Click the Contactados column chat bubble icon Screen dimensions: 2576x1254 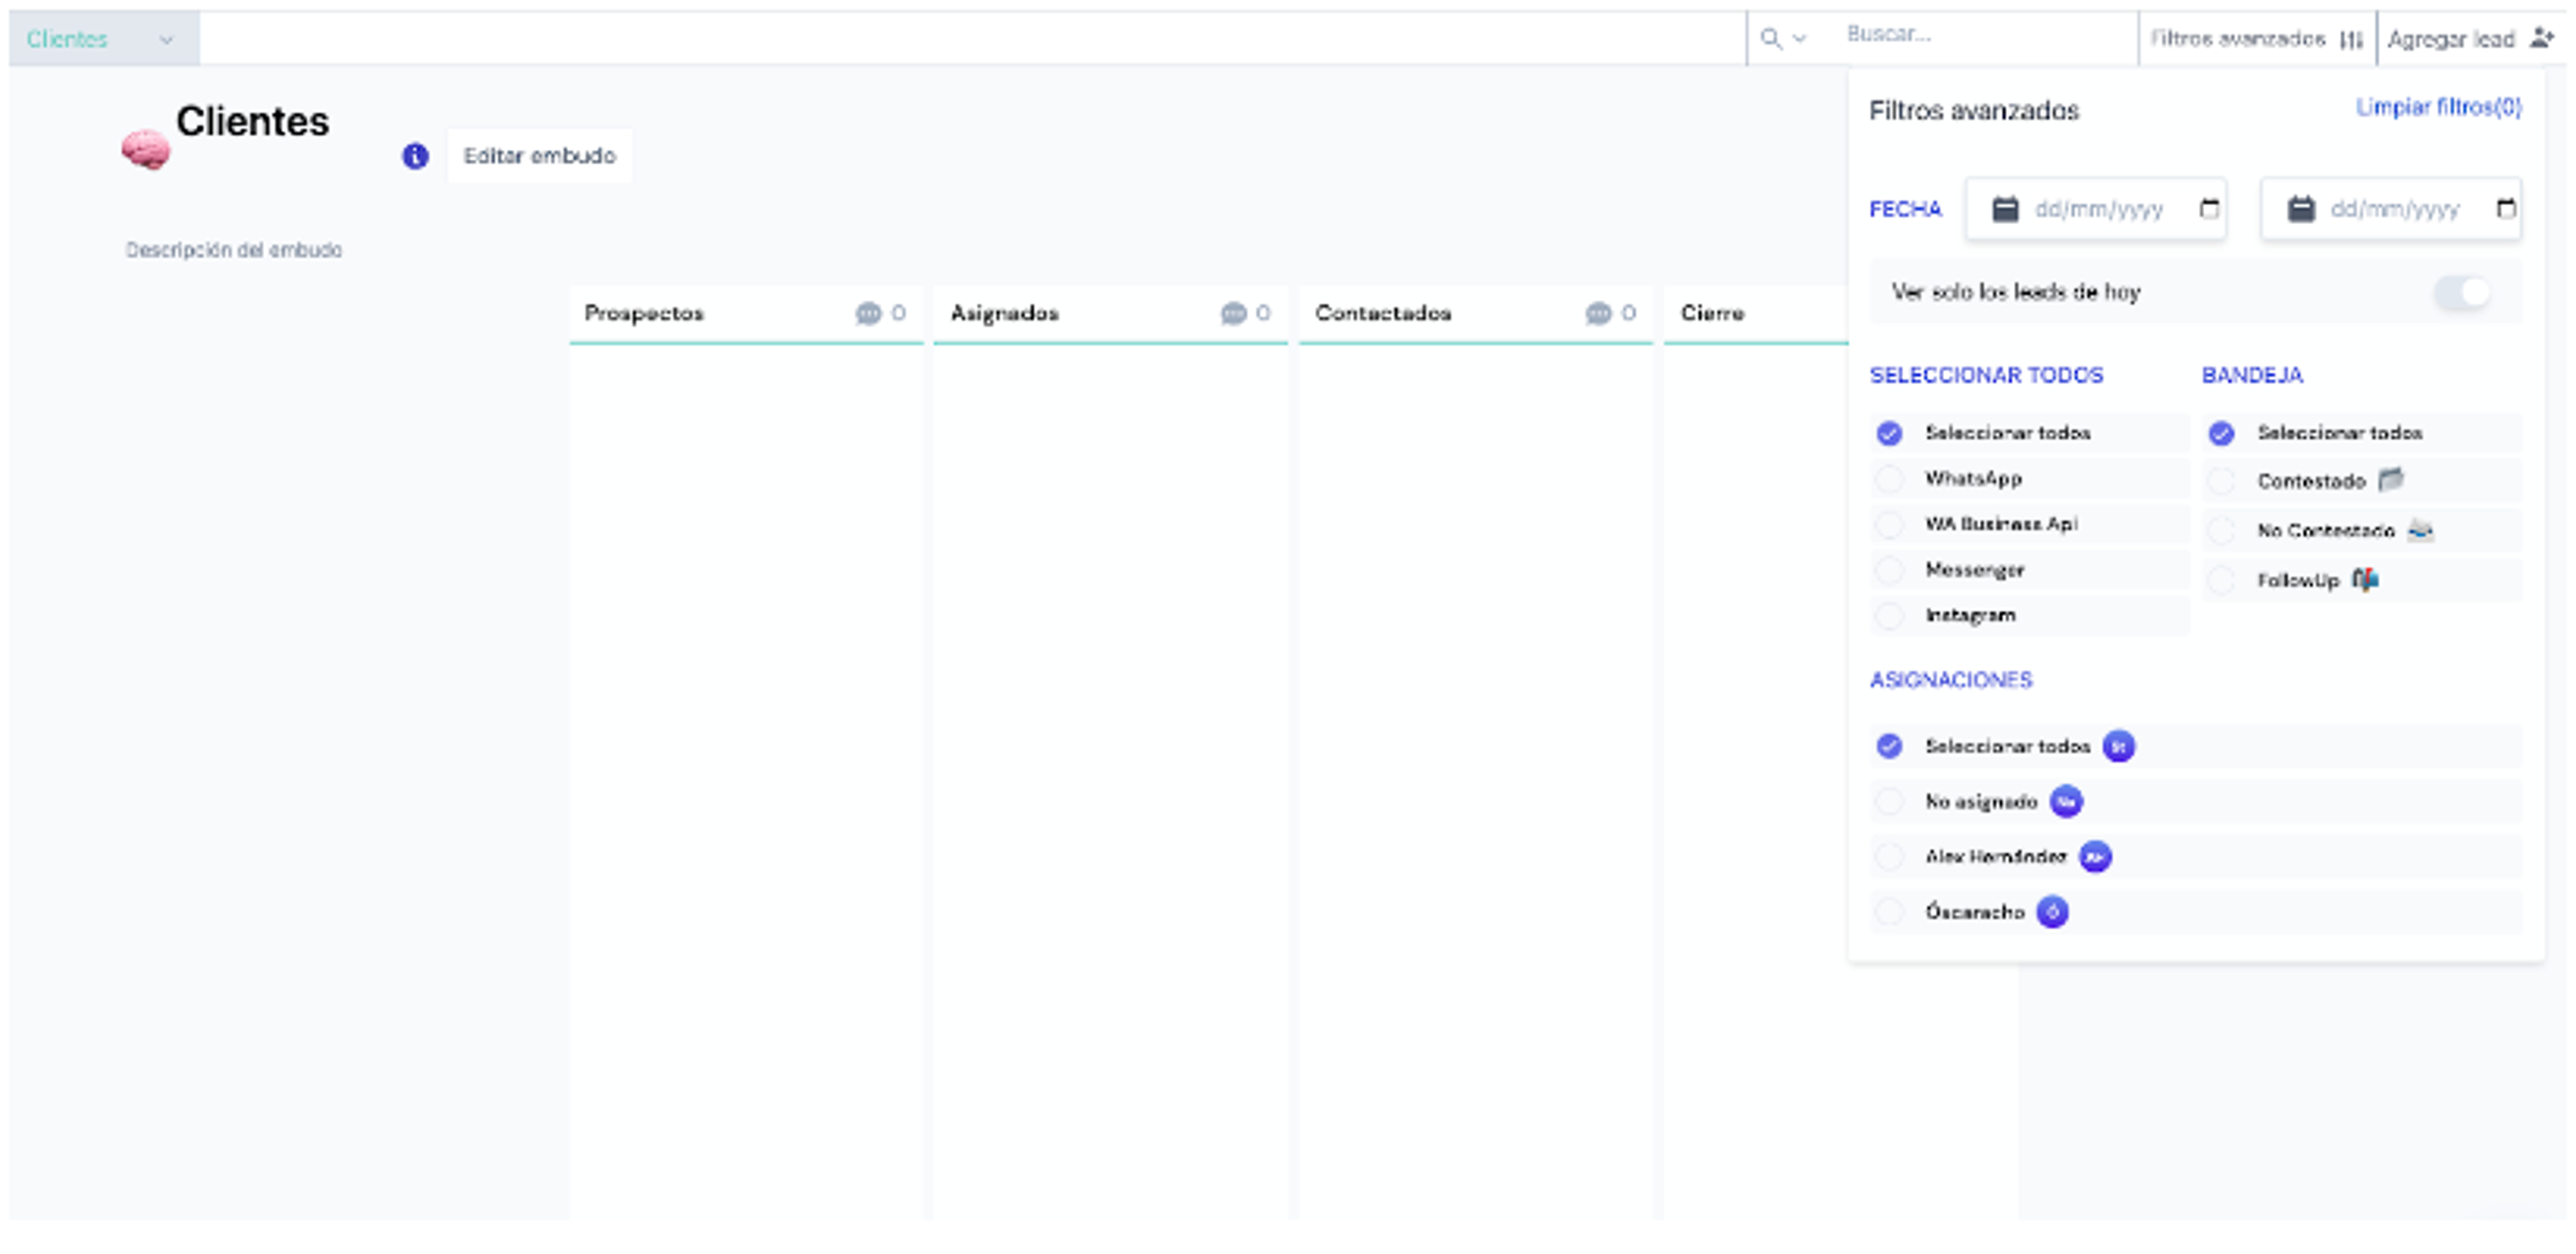pos(1598,314)
